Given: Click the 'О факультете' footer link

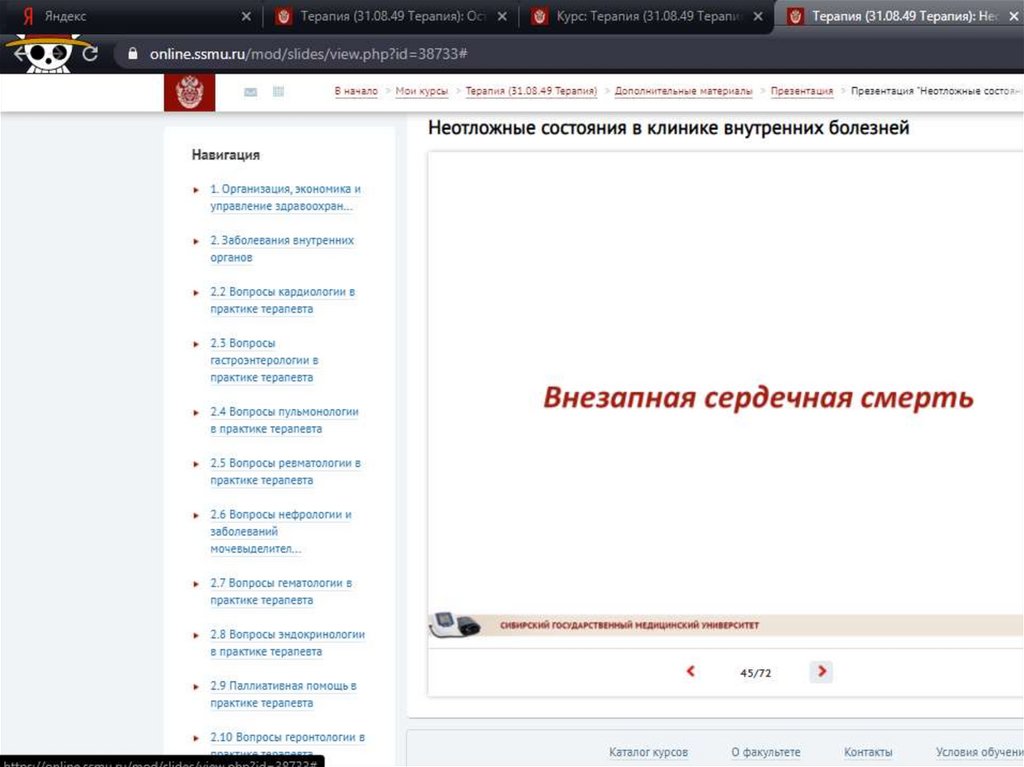Looking at the screenshot, I should 765,752.
